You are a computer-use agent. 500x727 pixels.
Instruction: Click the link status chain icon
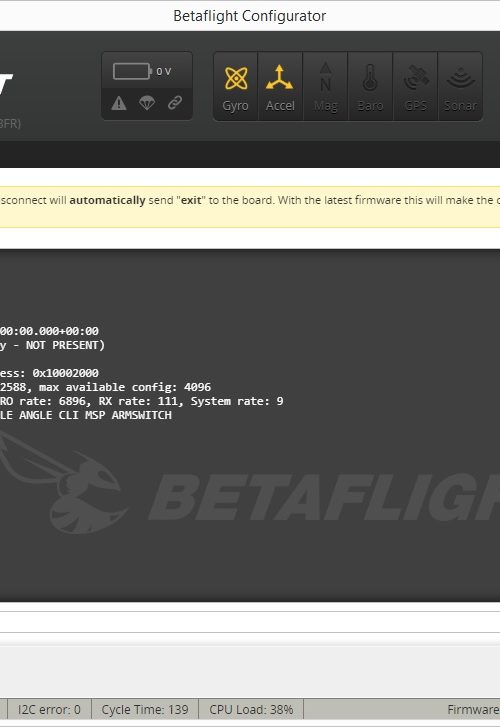coord(175,102)
